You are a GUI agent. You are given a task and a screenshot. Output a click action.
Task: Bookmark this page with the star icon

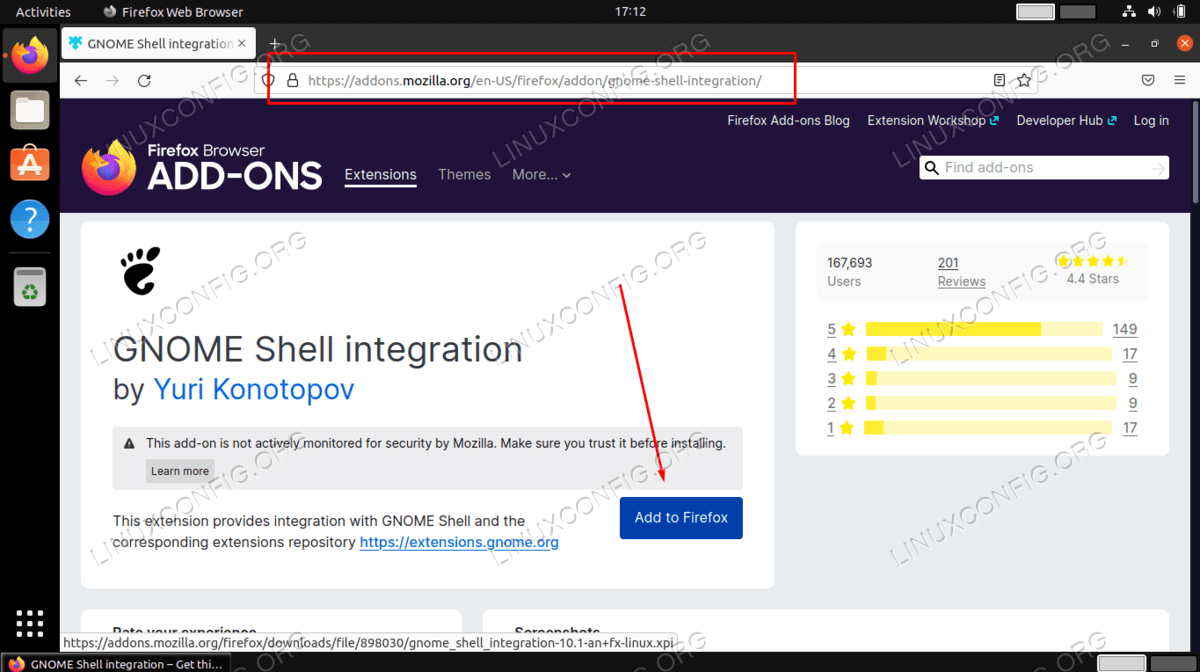[x=1024, y=81]
